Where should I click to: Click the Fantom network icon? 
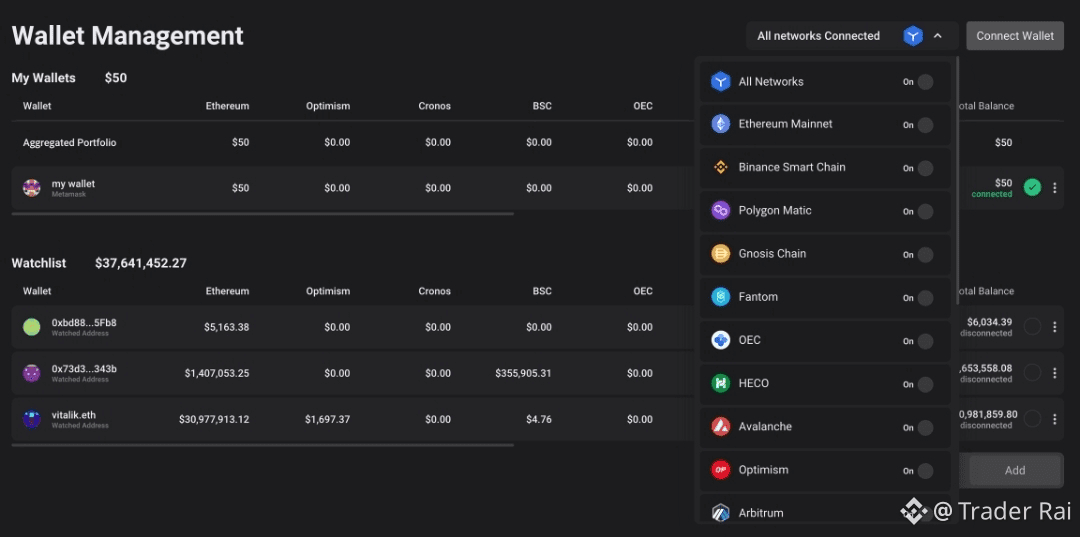click(720, 297)
